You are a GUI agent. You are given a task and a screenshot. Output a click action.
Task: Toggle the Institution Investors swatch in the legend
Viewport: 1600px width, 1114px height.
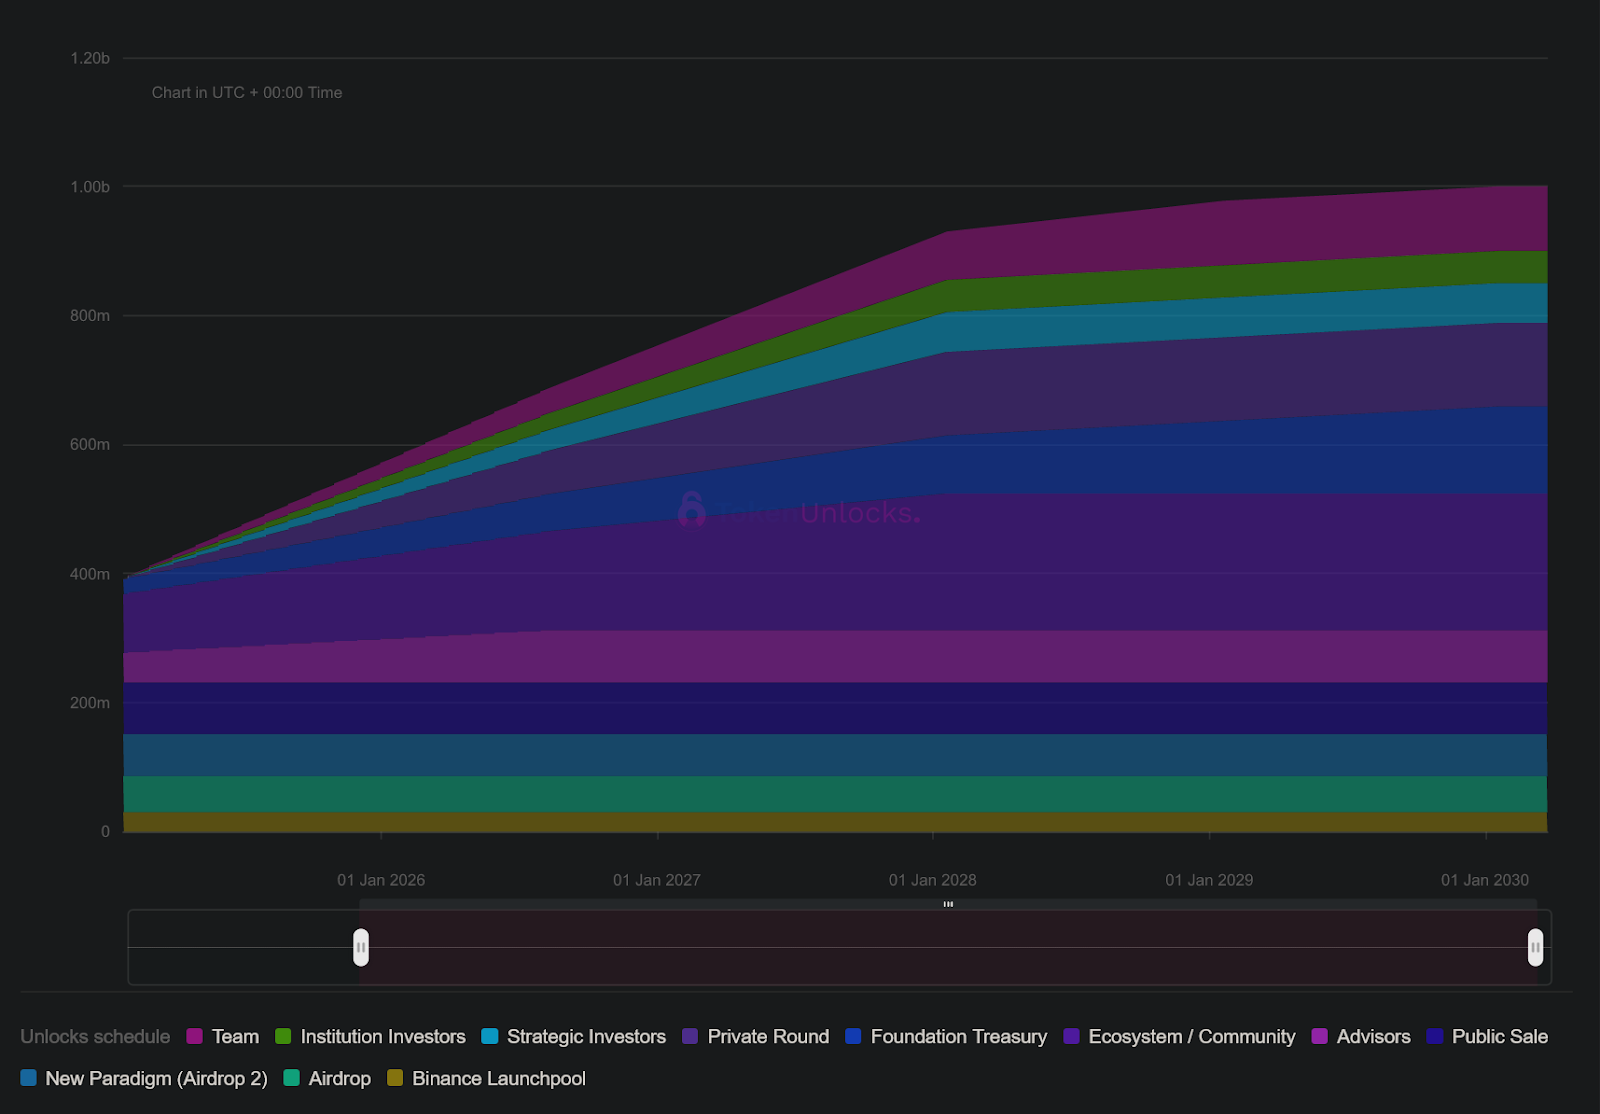[283, 1037]
